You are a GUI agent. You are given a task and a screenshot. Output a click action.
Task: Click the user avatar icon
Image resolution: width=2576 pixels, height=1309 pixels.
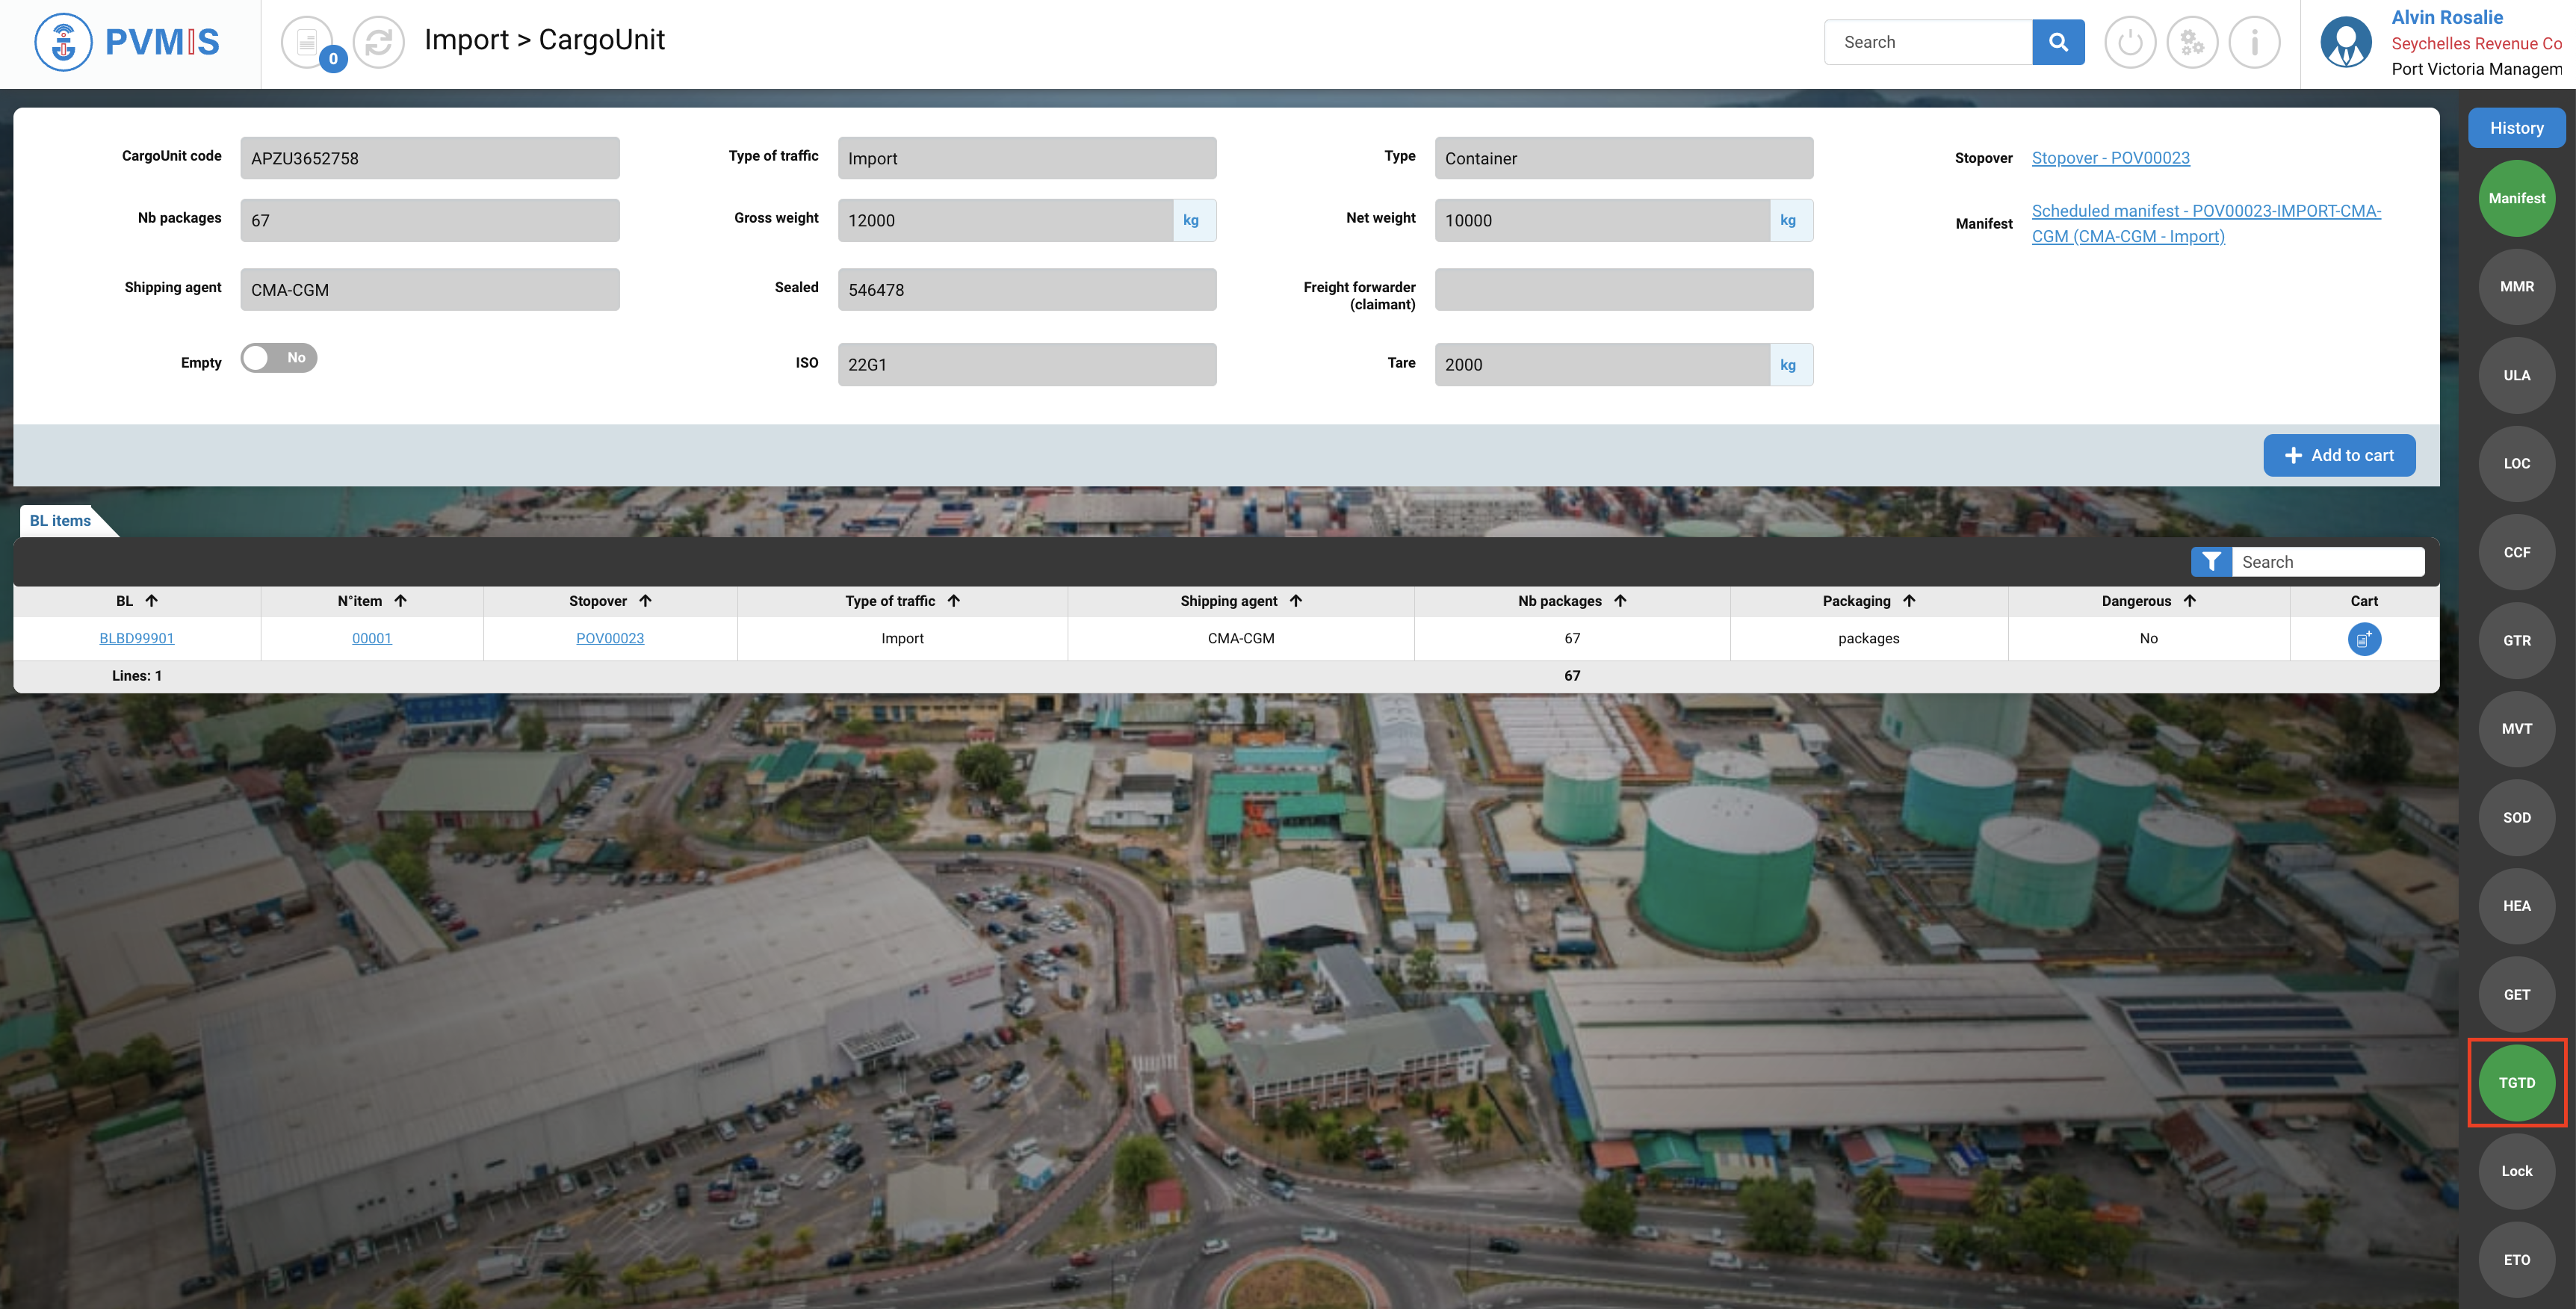tap(2345, 42)
